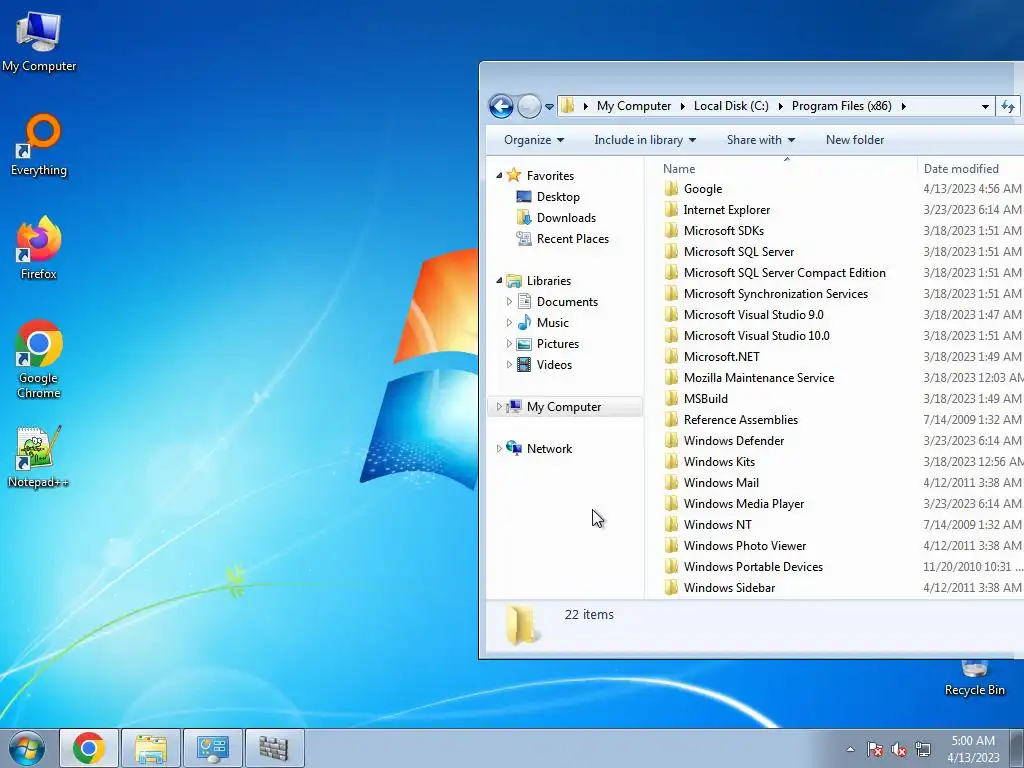
Task: Open My Computer desktop icon
Action: pos(39,41)
